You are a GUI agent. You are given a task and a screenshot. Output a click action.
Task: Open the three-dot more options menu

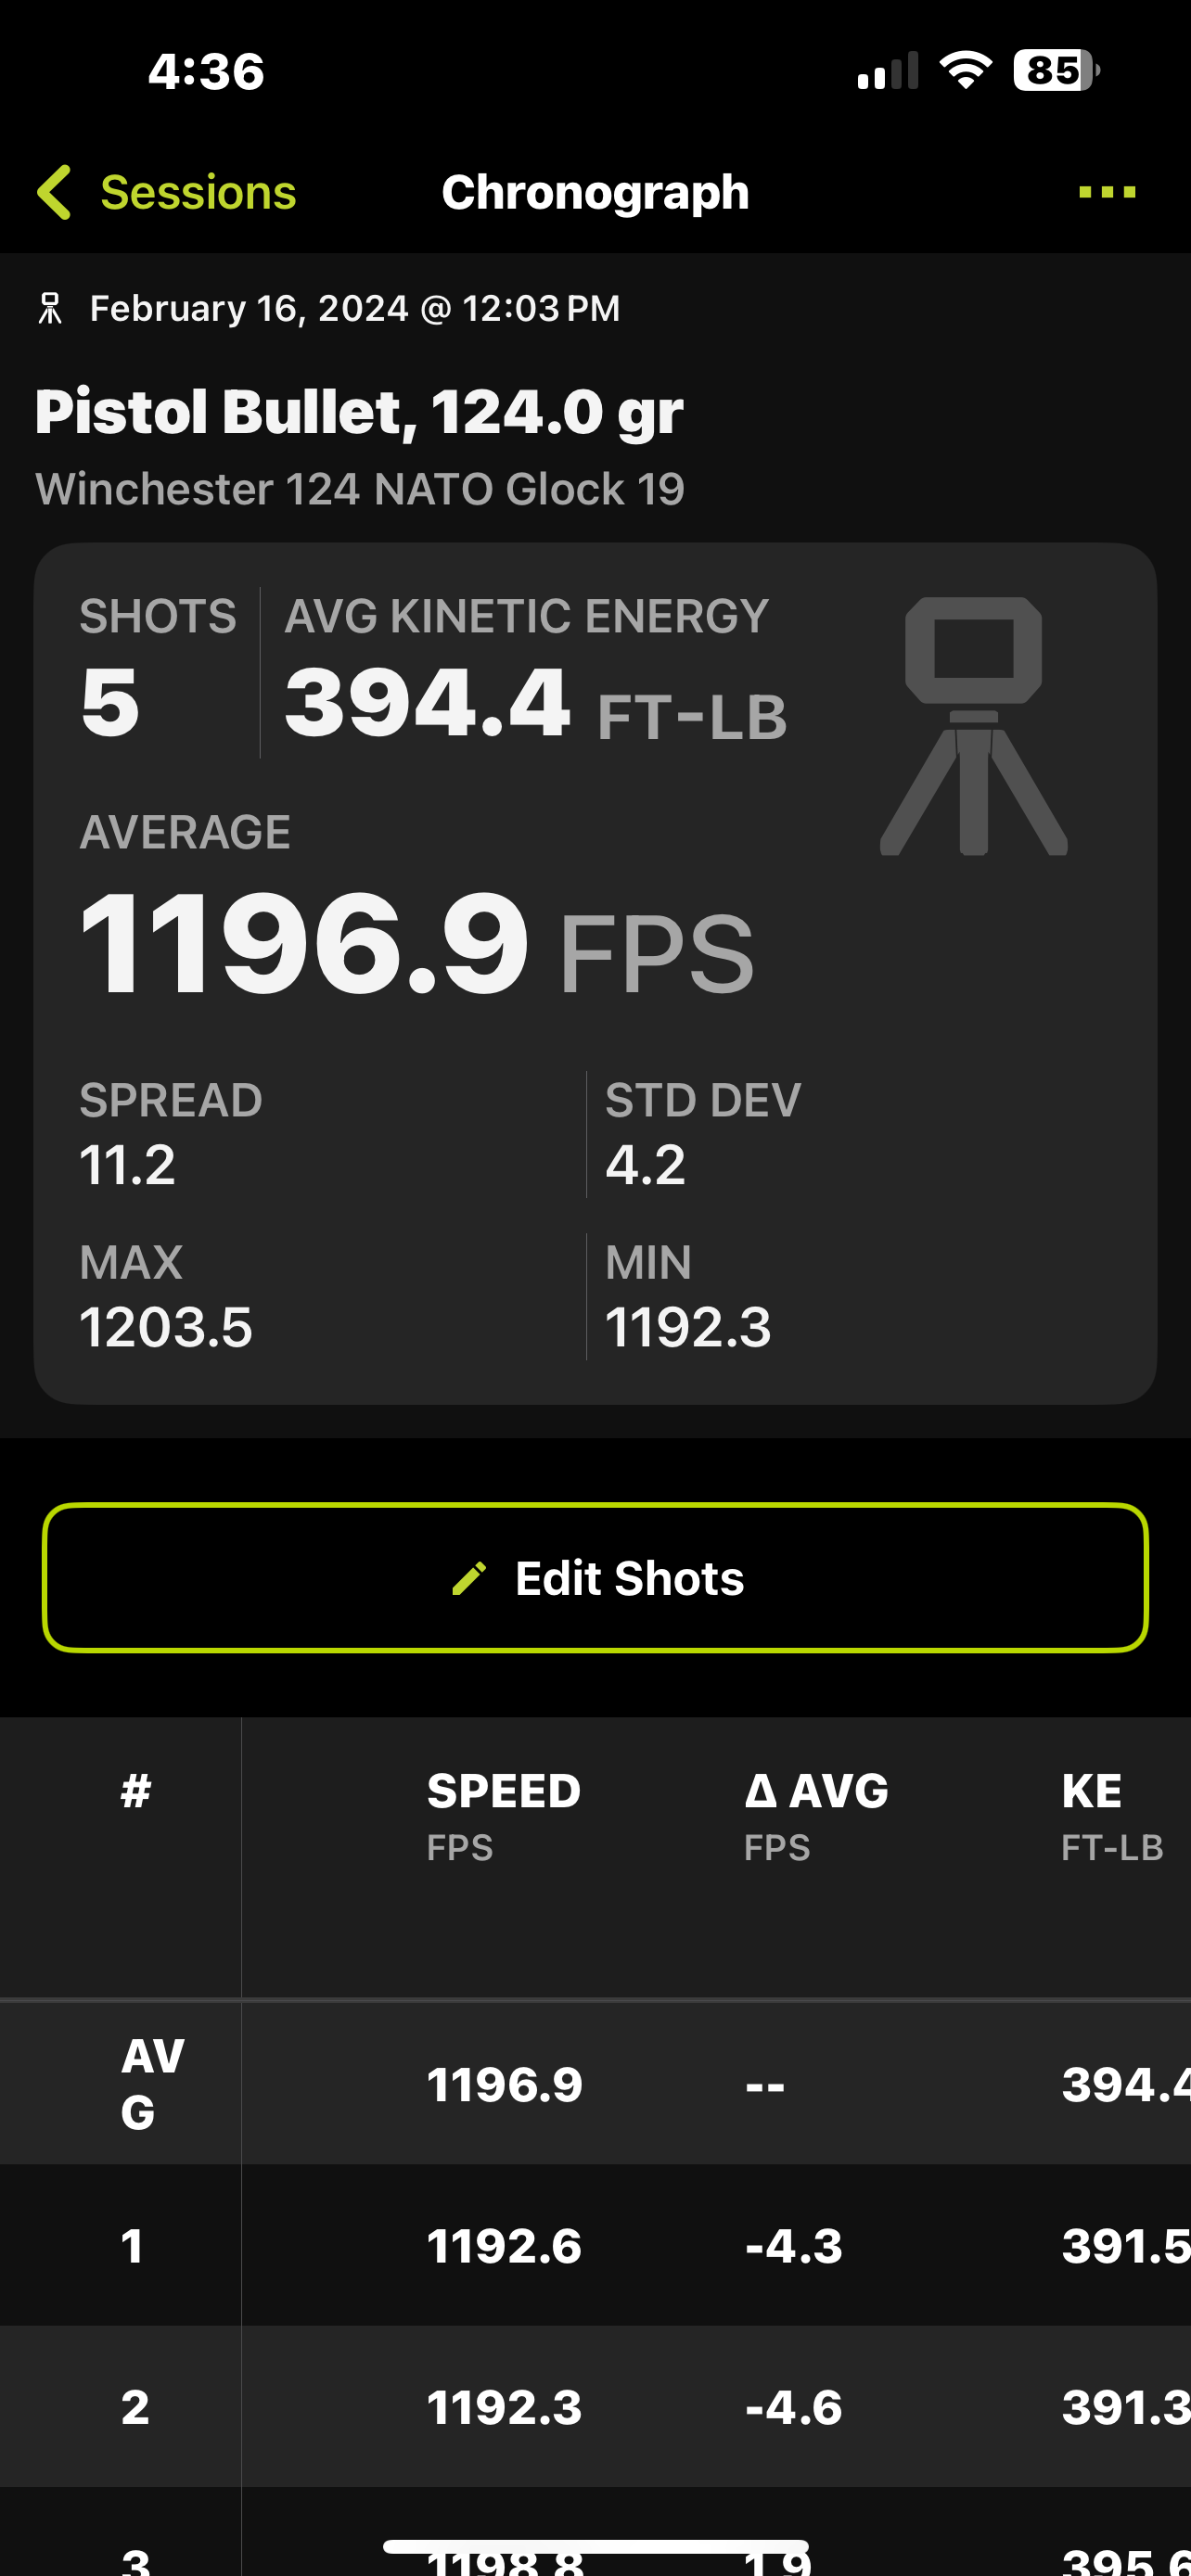click(1107, 192)
